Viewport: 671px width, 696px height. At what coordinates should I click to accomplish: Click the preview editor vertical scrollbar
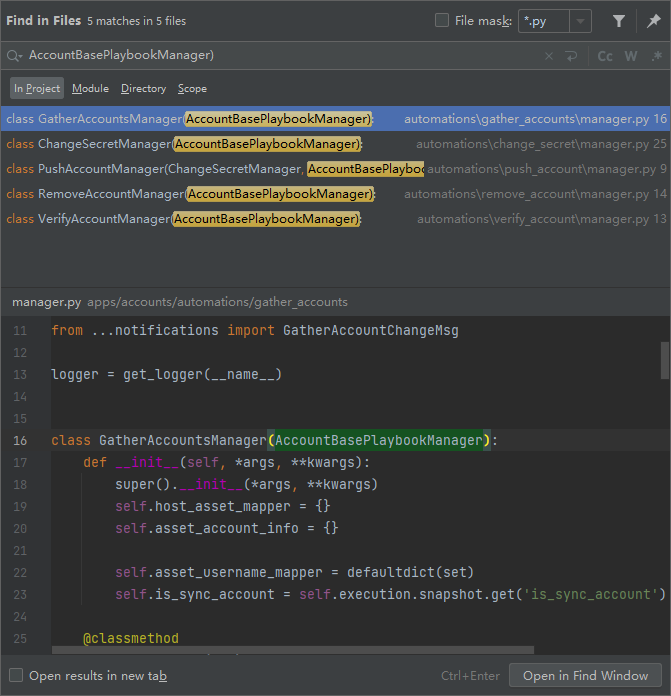coord(665,360)
